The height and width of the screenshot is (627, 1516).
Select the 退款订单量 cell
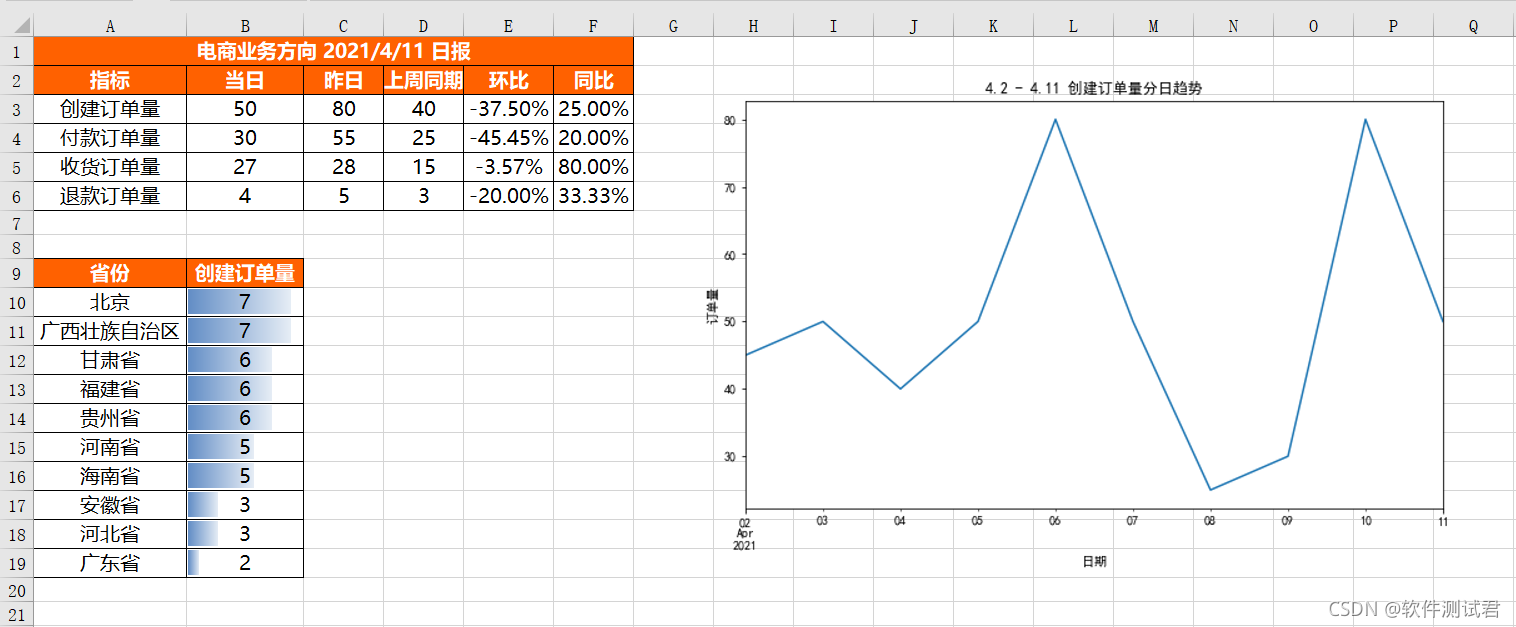point(110,196)
